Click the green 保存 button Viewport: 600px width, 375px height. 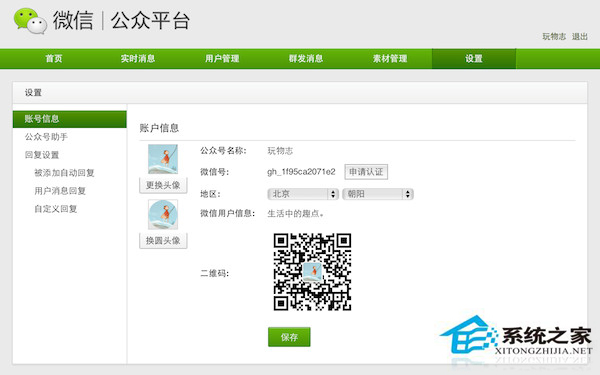pos(289,337)
